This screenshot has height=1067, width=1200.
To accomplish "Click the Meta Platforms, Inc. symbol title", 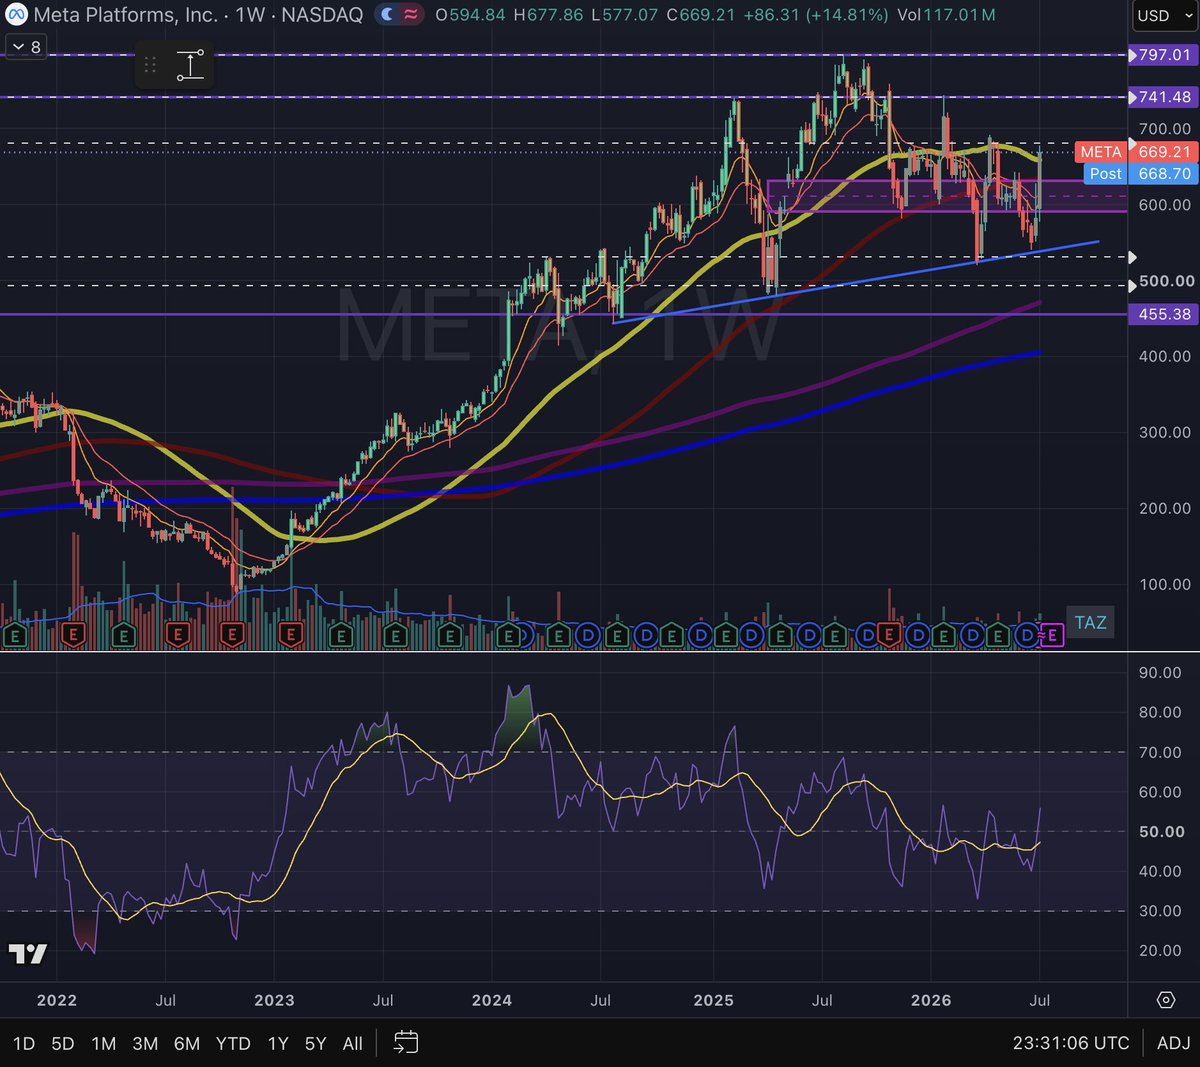I will click(126, 15).
